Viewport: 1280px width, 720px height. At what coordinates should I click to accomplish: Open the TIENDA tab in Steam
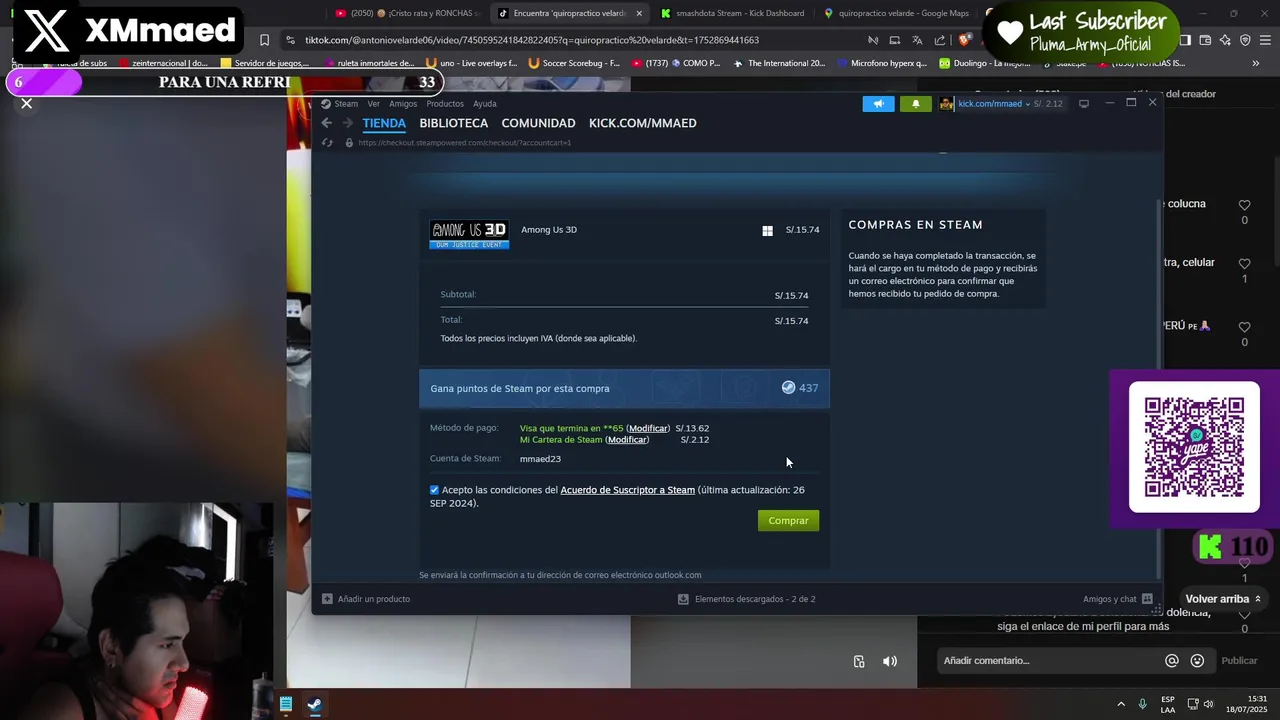[384, 123]
